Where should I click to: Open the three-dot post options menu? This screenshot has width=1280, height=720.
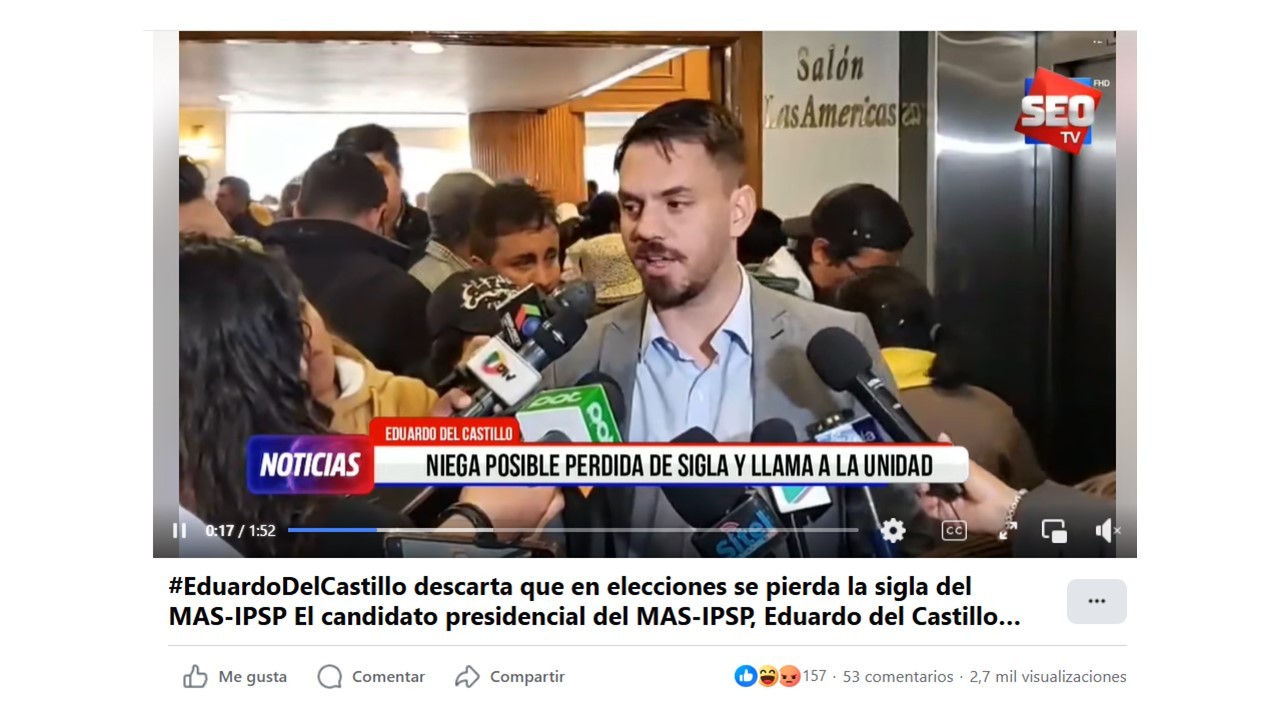(x=1096, y=601)
